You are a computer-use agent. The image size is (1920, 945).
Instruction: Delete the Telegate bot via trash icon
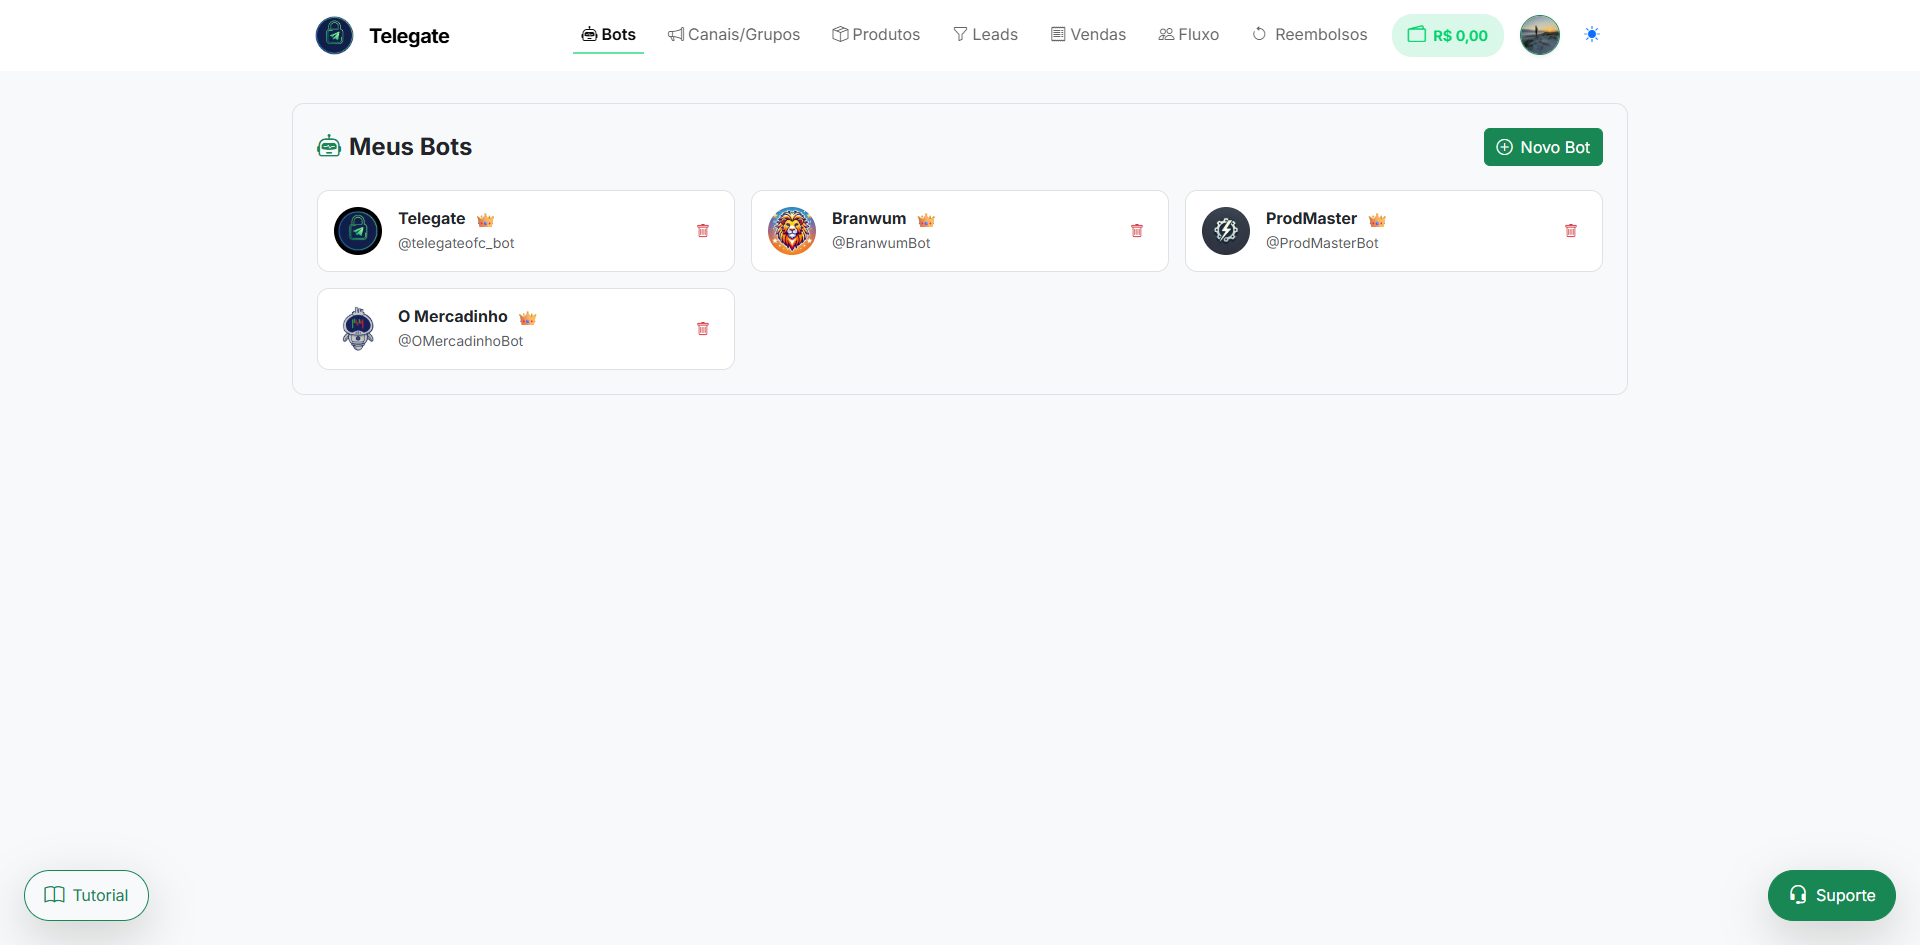tap(703, 230)
